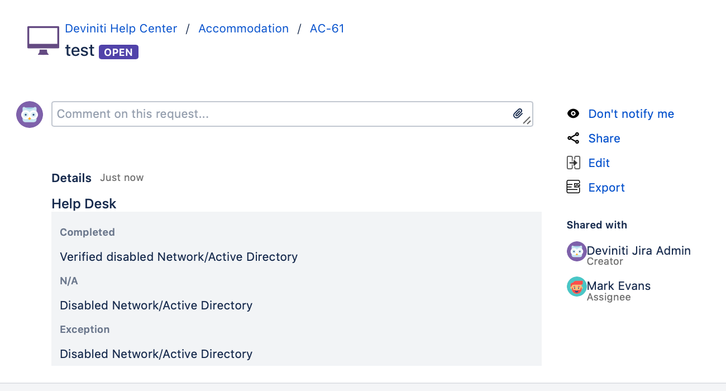This screenshot has width=726, height=391.
Task: Click the eye icon for notifications
Action: coord(573,114)
